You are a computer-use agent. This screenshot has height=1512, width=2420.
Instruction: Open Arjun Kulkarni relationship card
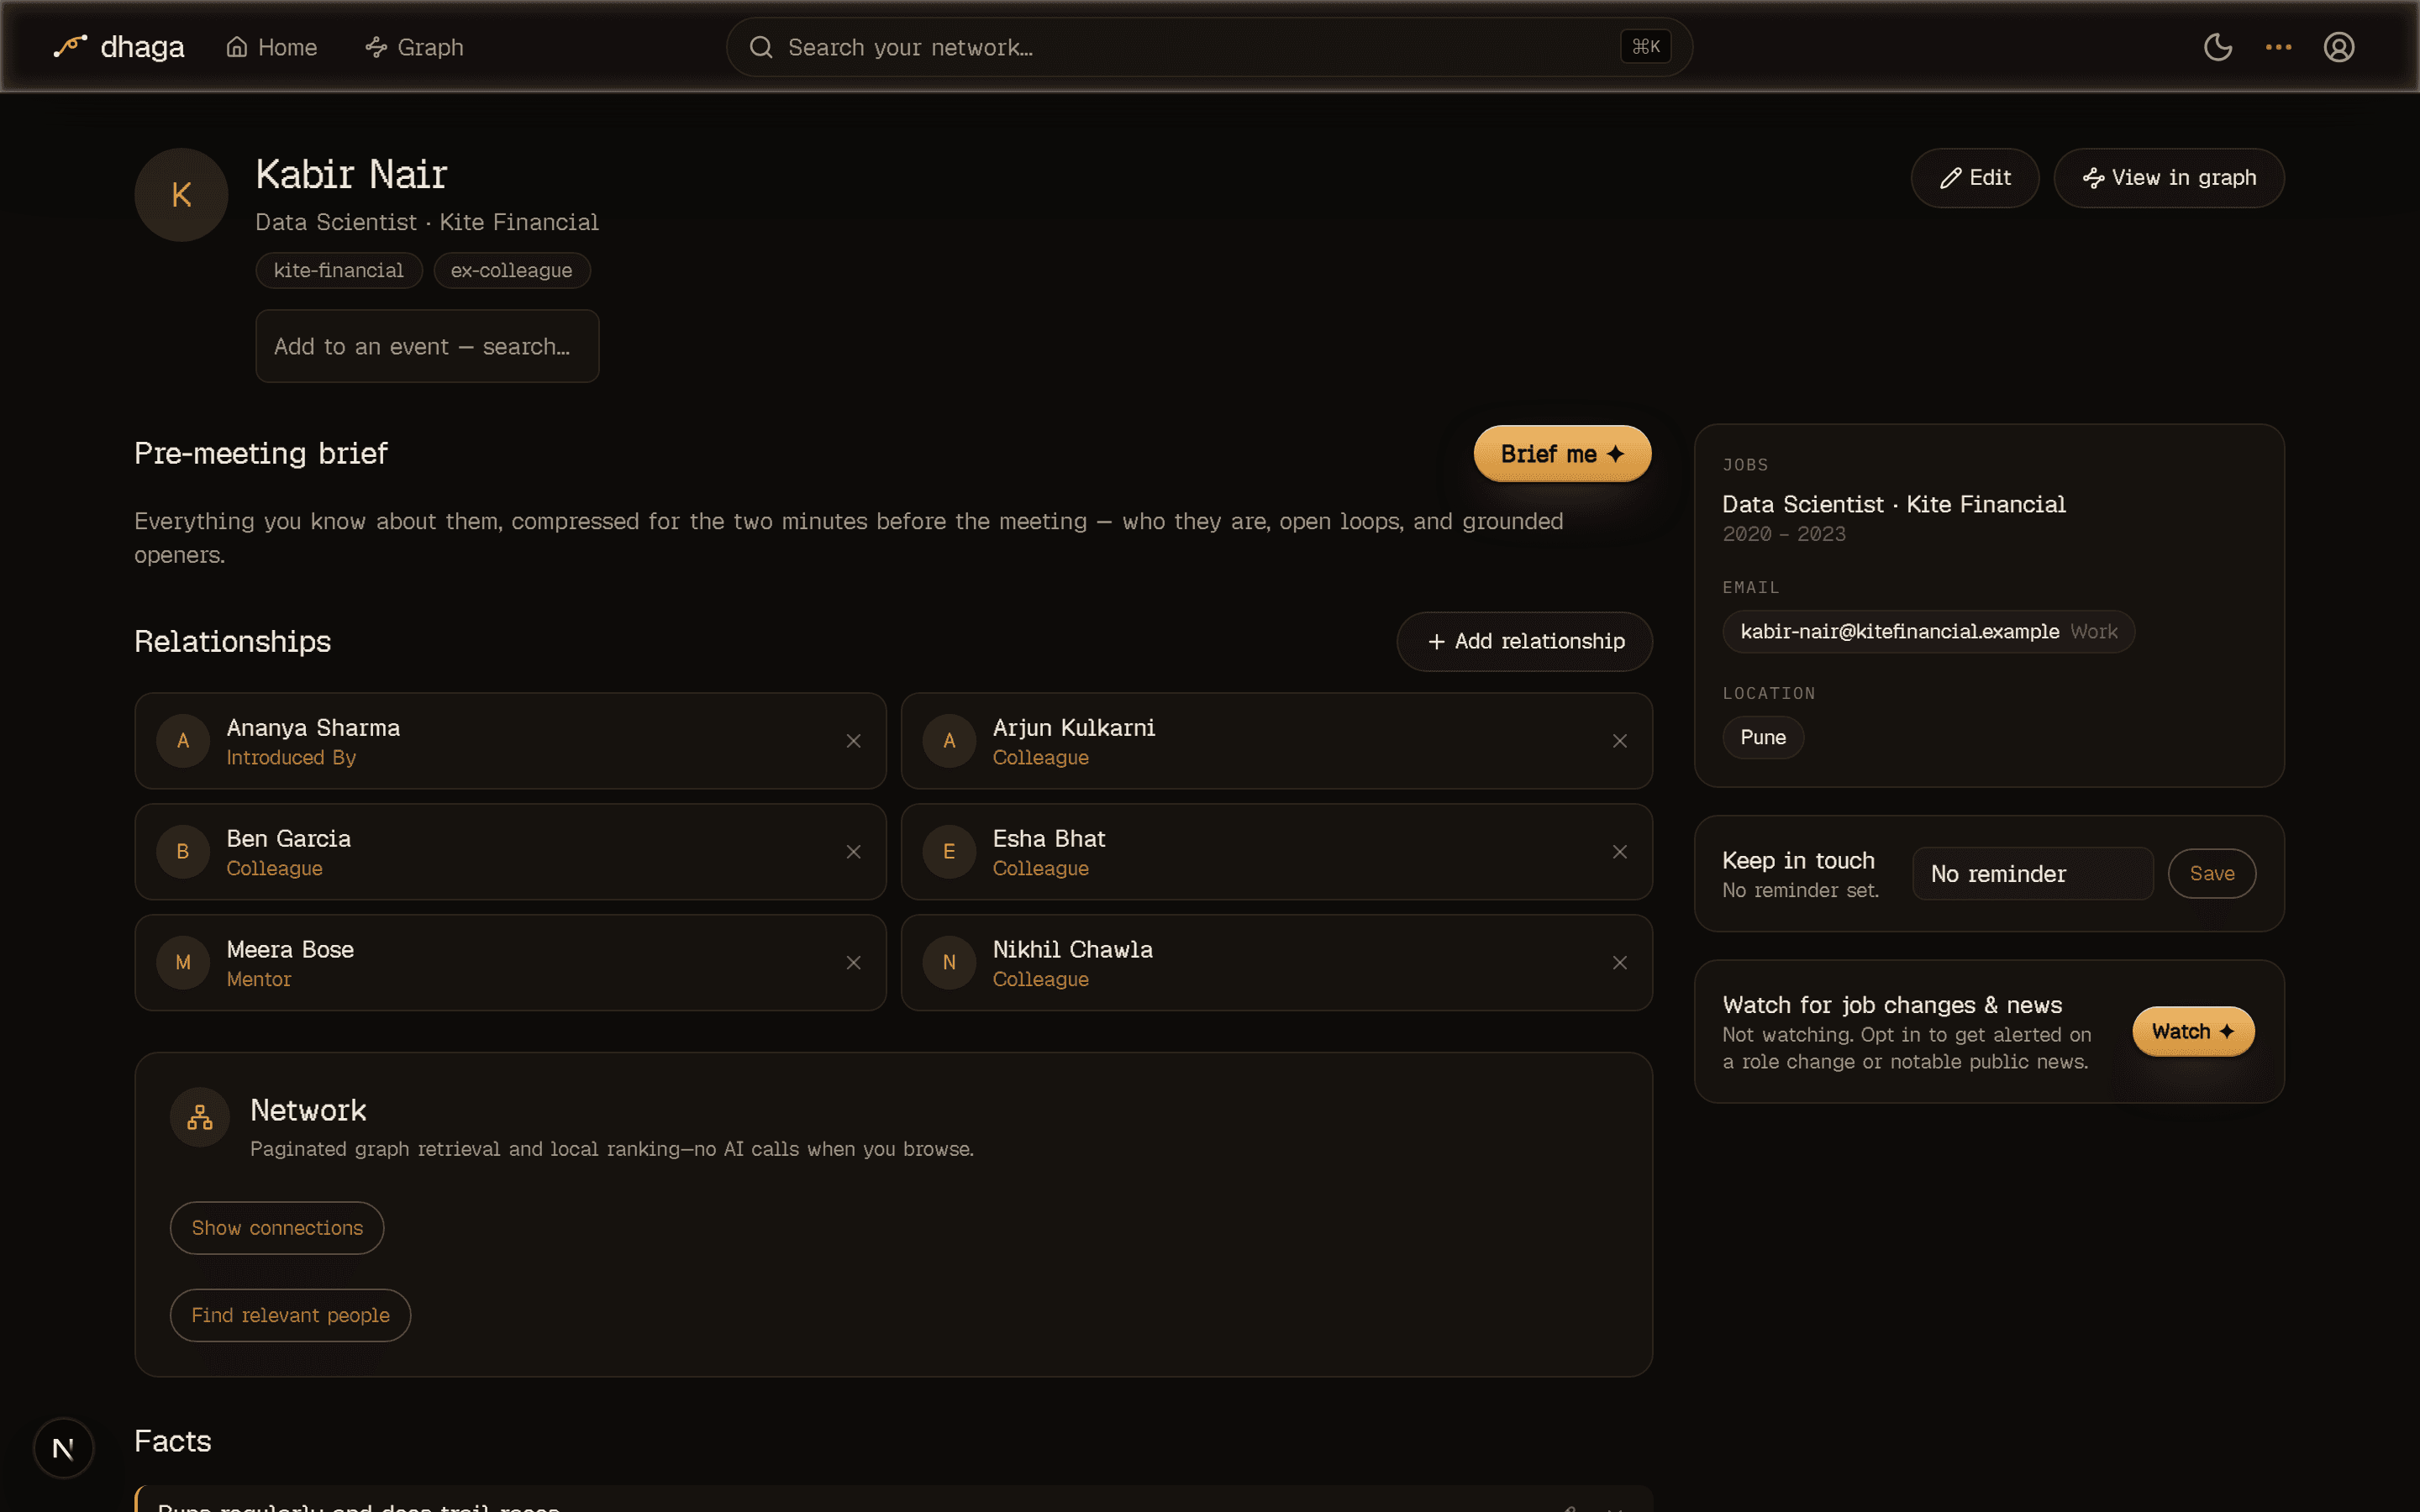[x=1276, y=741]
